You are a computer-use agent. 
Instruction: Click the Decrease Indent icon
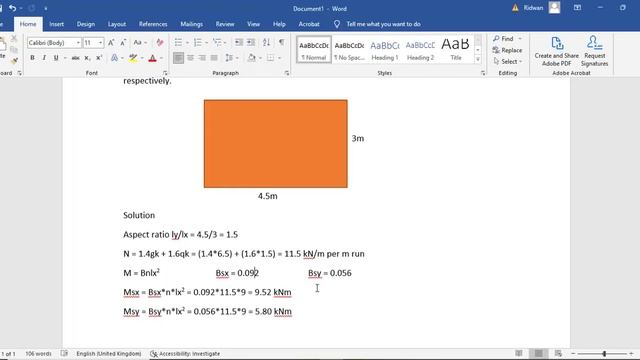pyautogui.click(x=239, y=42)
